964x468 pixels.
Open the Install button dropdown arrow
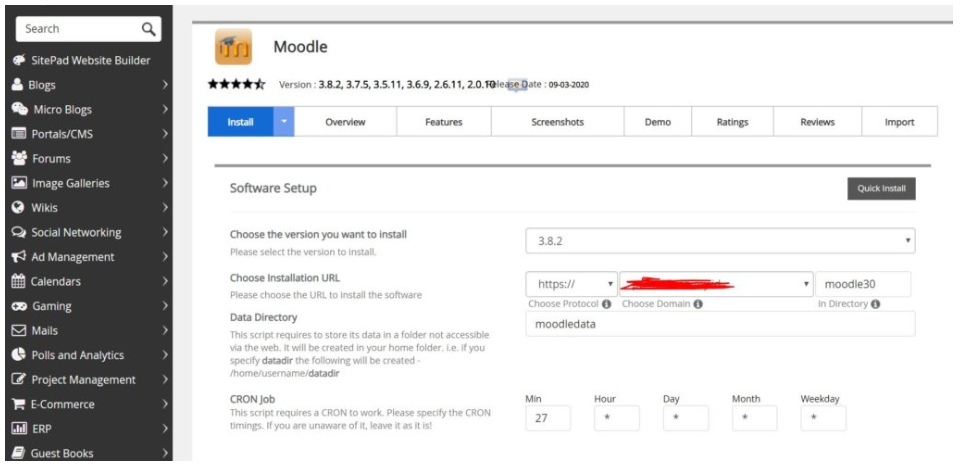[x=284, y=122]
